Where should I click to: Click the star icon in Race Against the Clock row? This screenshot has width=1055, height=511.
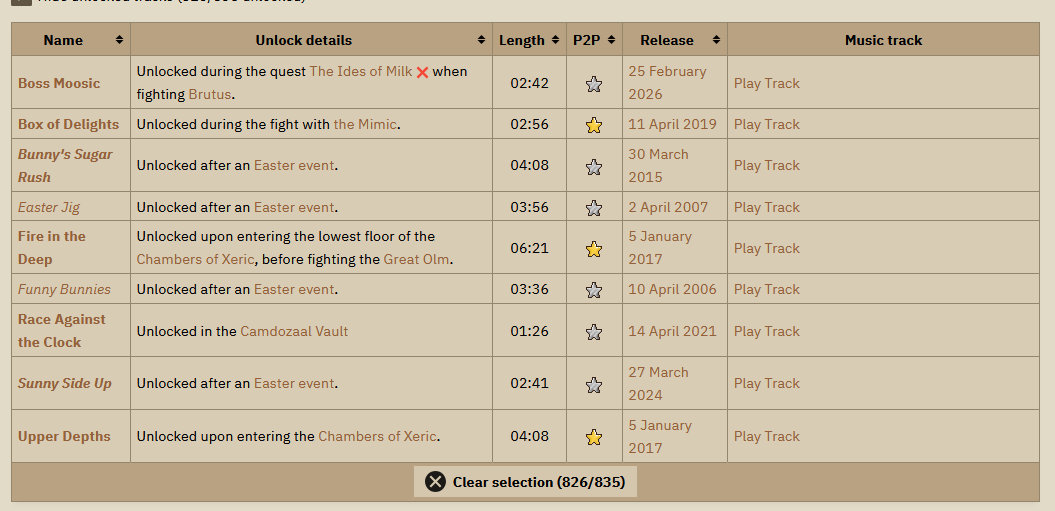pos(593,331)
